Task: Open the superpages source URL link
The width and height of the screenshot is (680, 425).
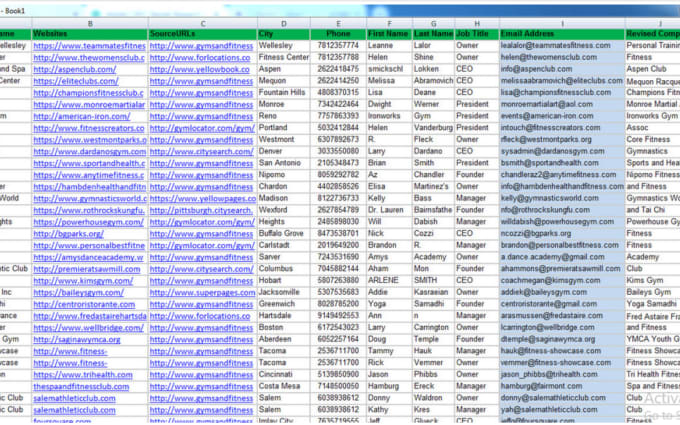Action: pyautogui.click(x=203, y=292)
